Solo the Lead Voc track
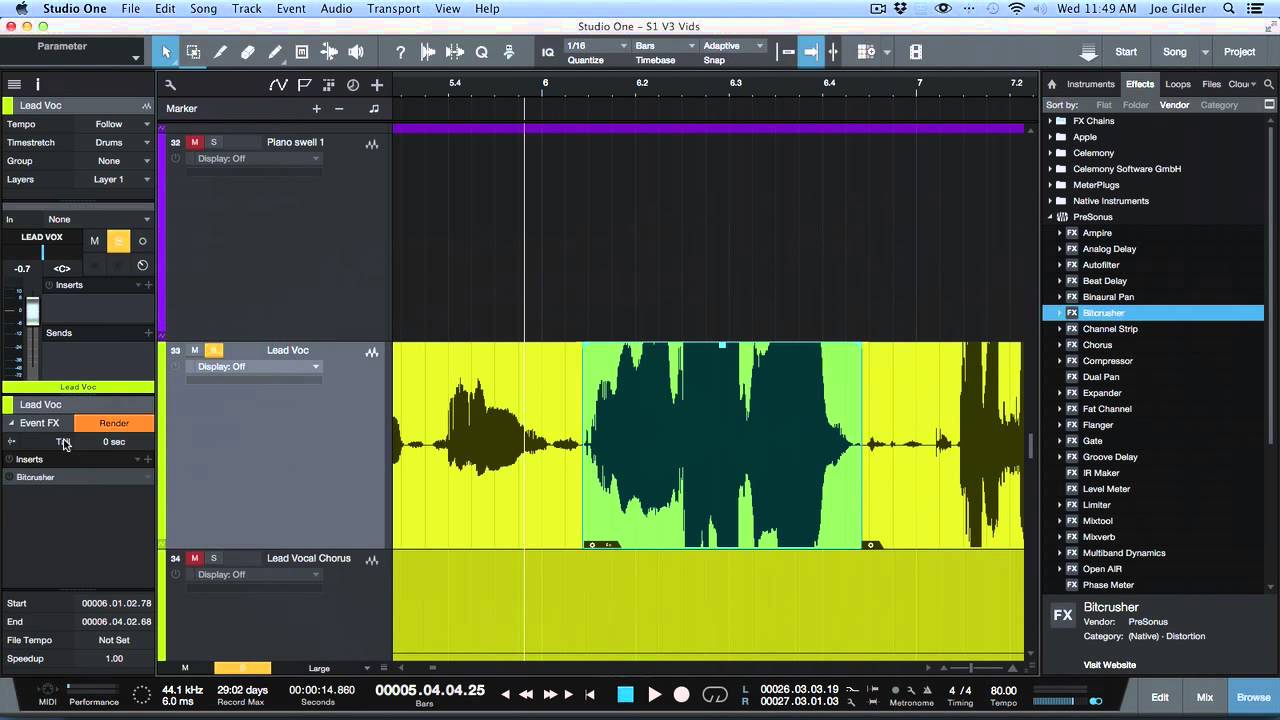 tap(214, 350)
